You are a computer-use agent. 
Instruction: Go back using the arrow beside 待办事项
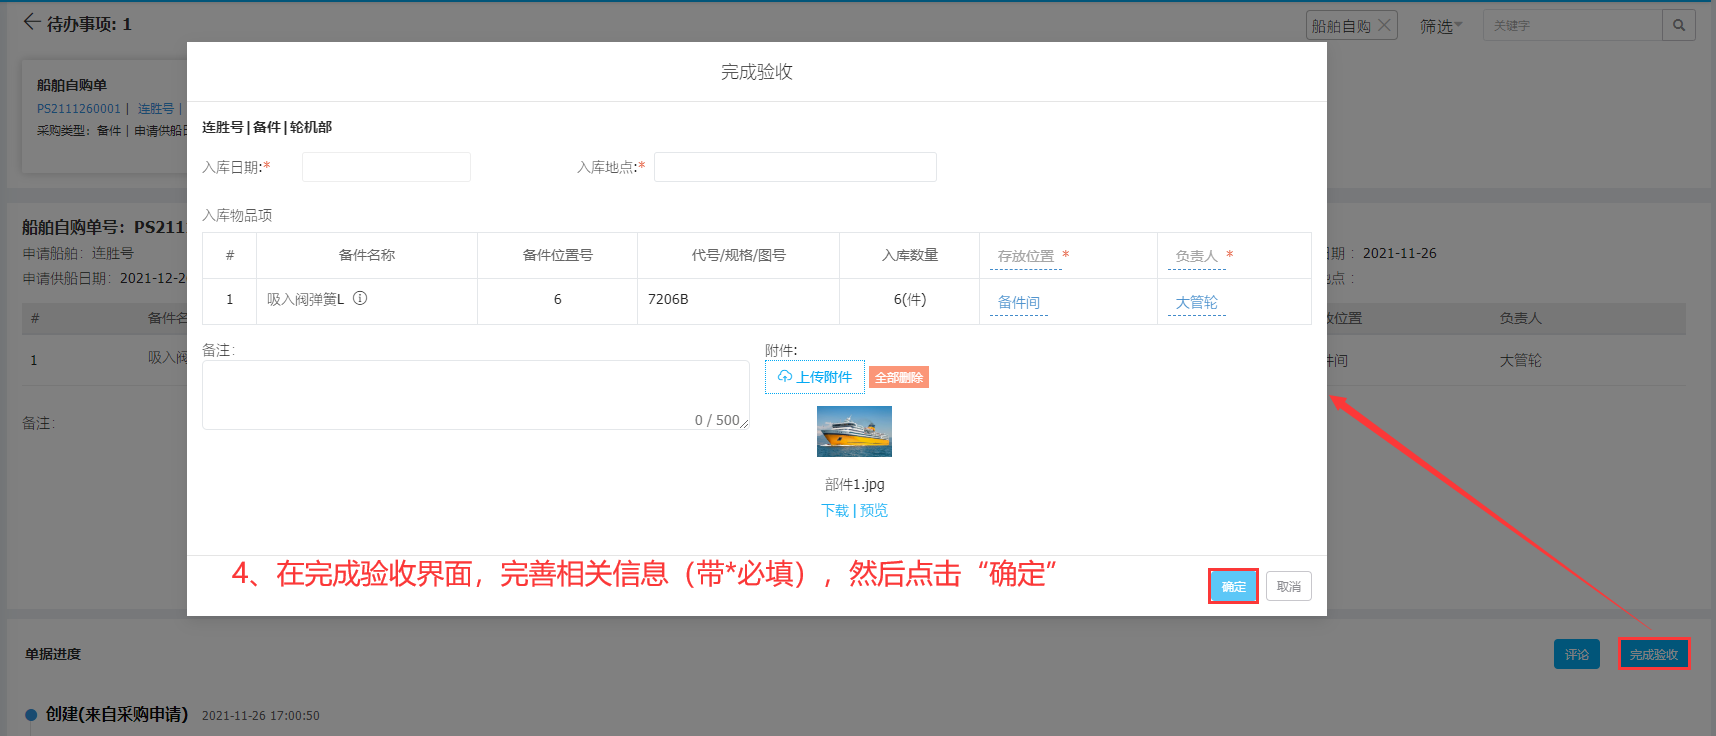click(x=31, y=22)
